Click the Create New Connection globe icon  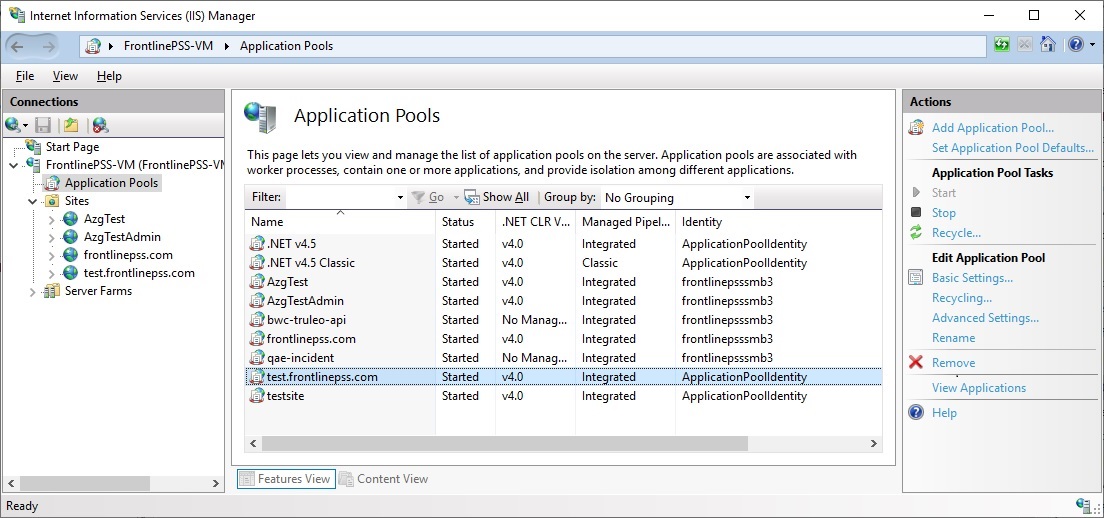point(13,126)
